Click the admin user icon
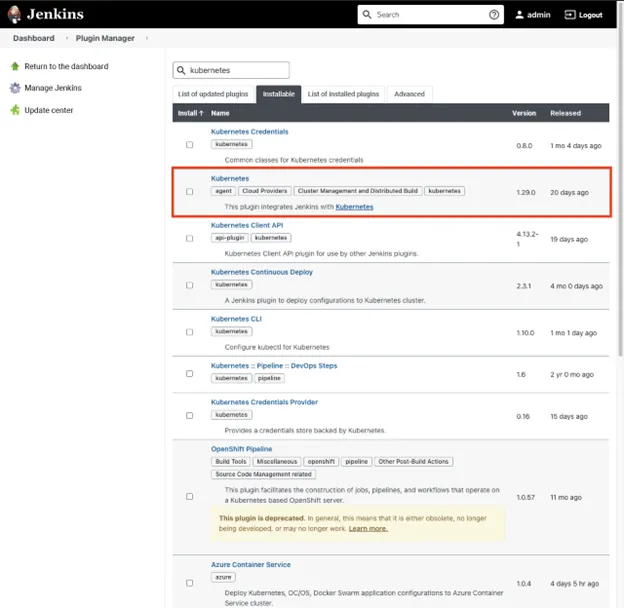Viewport: 624px width, 608px height. point(519,15)
